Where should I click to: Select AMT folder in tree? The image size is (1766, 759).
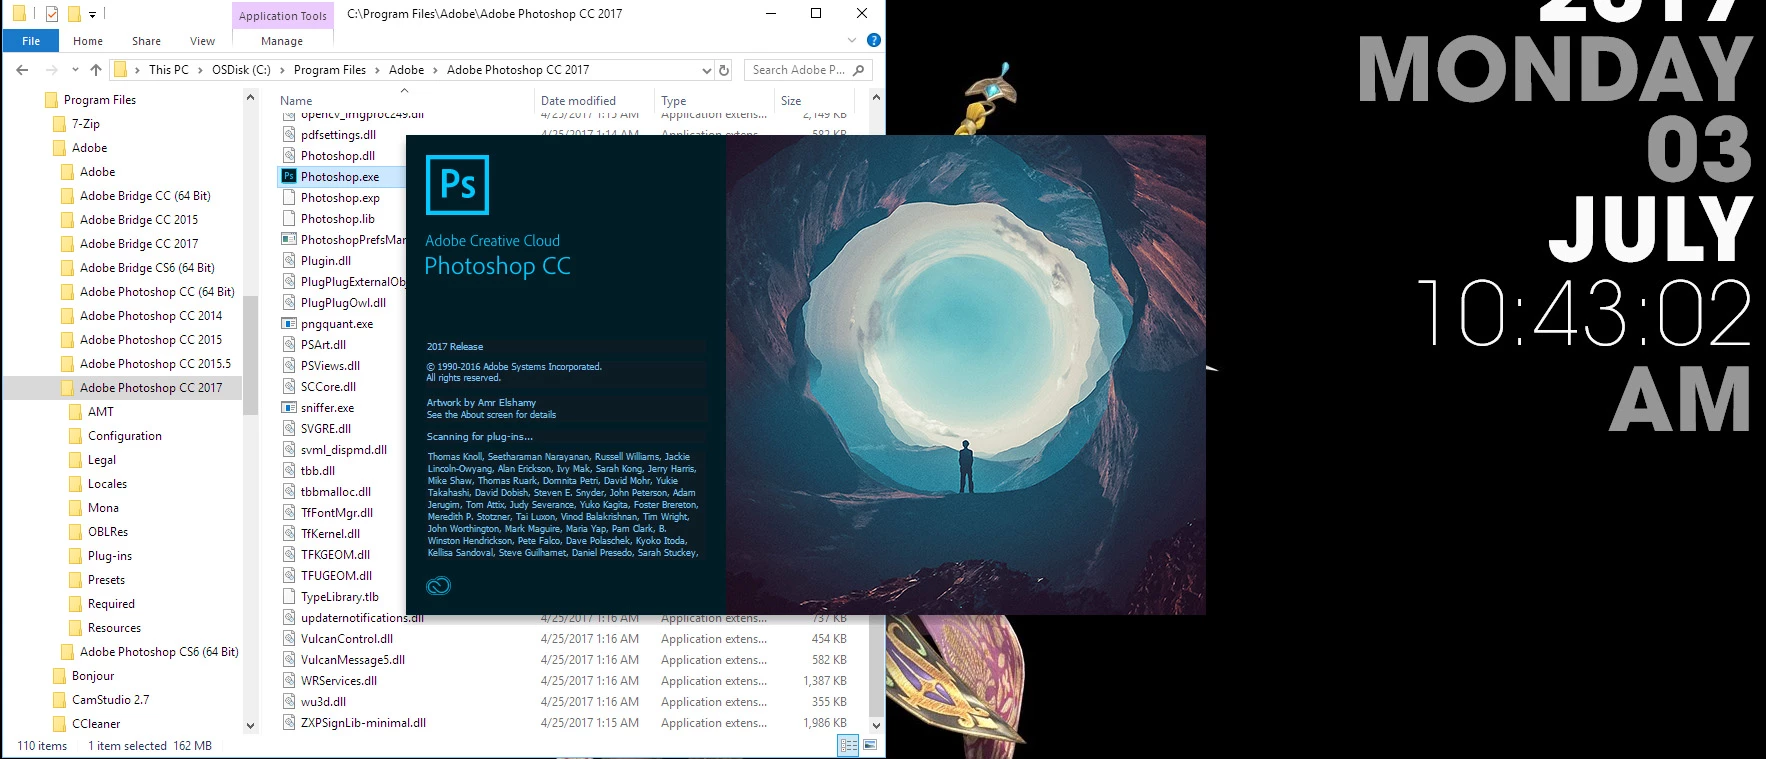point(101,412)
